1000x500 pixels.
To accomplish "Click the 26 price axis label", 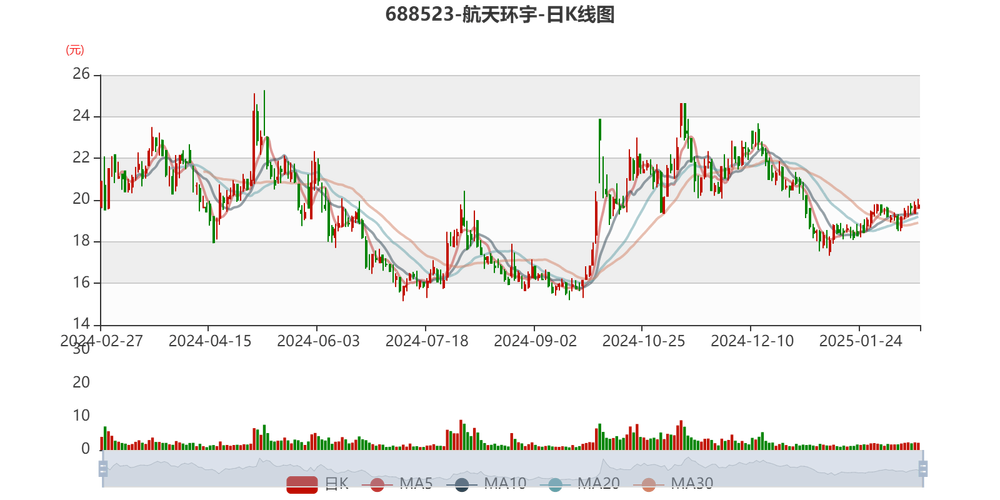I will pos(82,75).
